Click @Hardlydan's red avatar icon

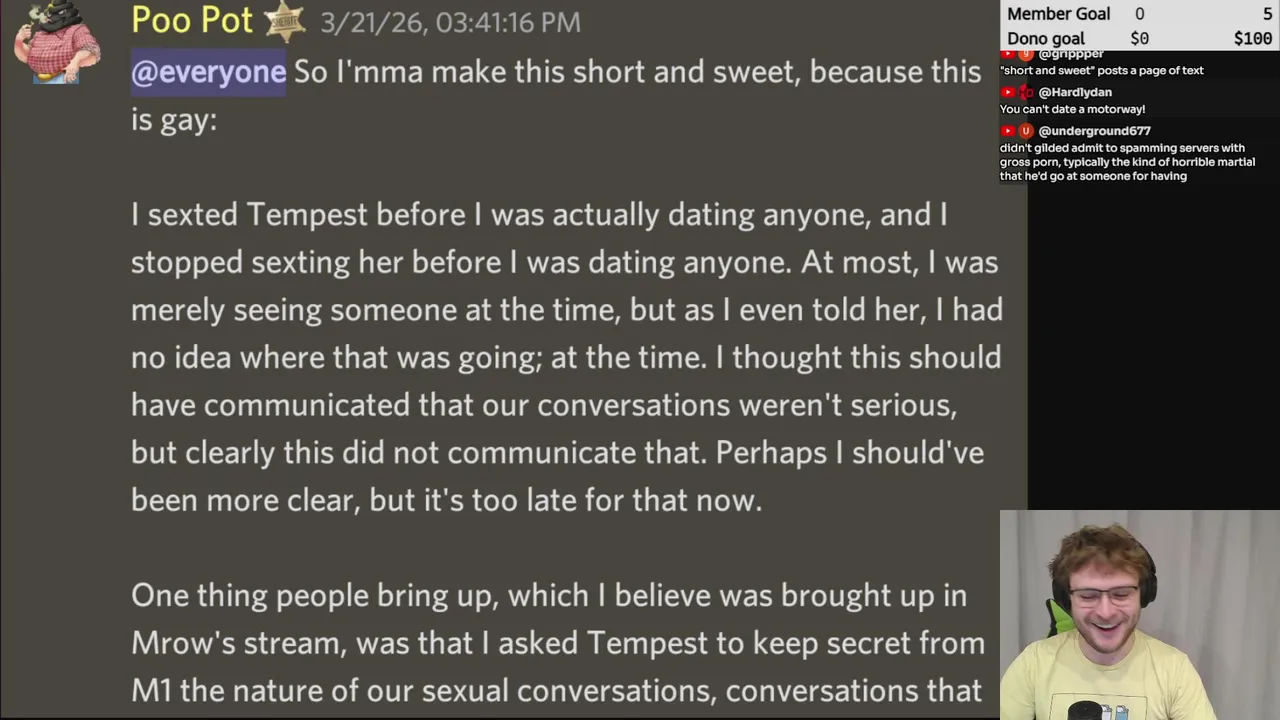tap(1025, 92)
